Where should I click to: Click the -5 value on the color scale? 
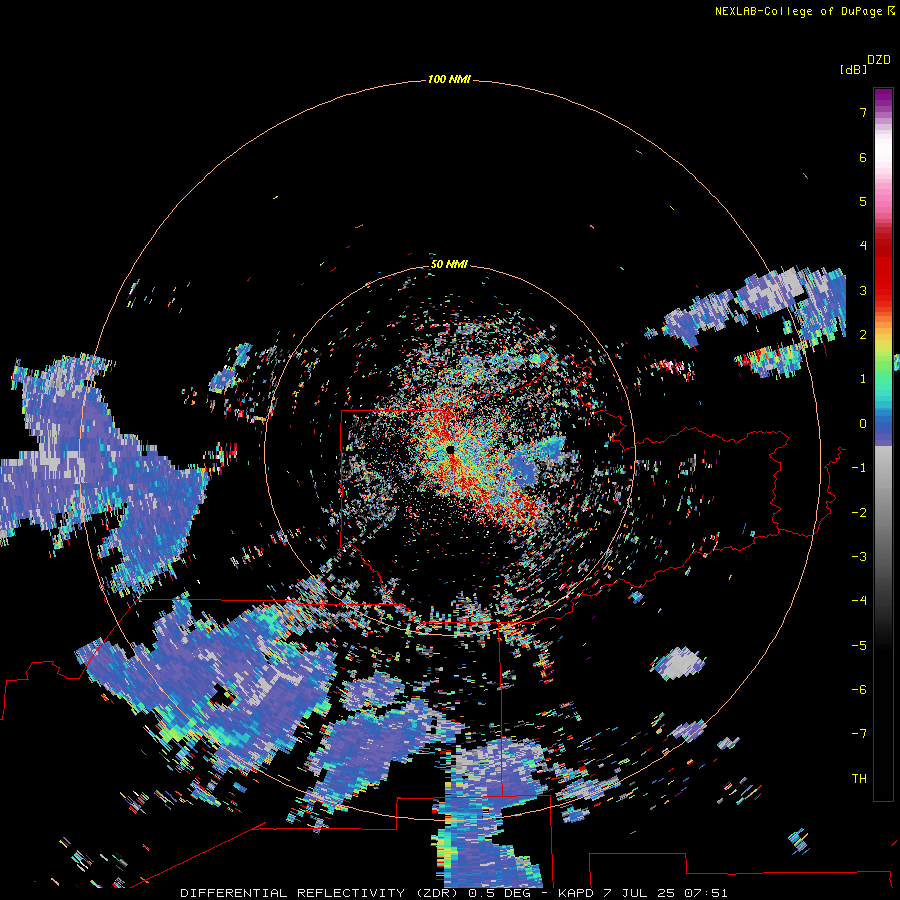[x=859, y=646]
